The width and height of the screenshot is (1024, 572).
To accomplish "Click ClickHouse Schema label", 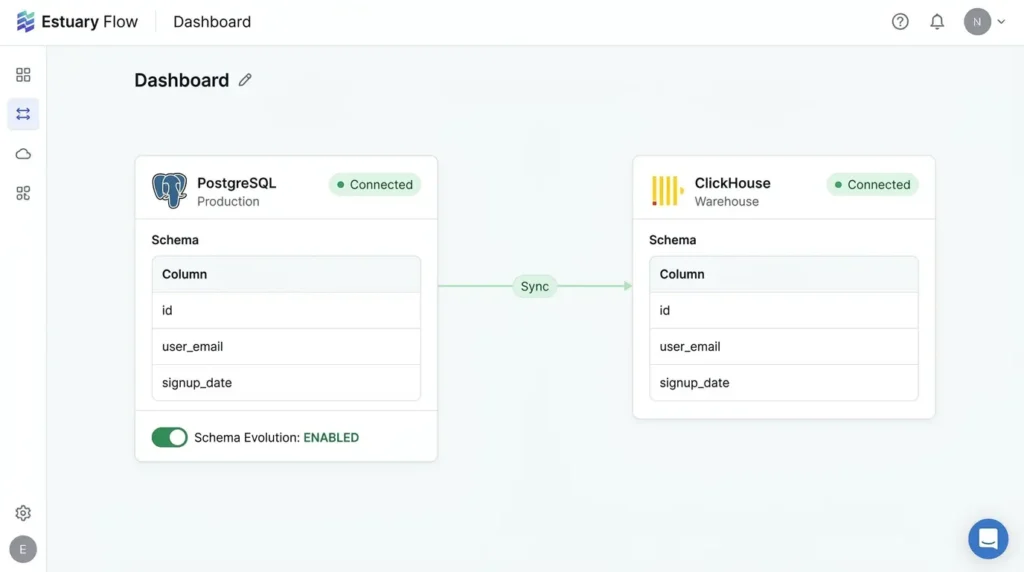I will [673, 240].
